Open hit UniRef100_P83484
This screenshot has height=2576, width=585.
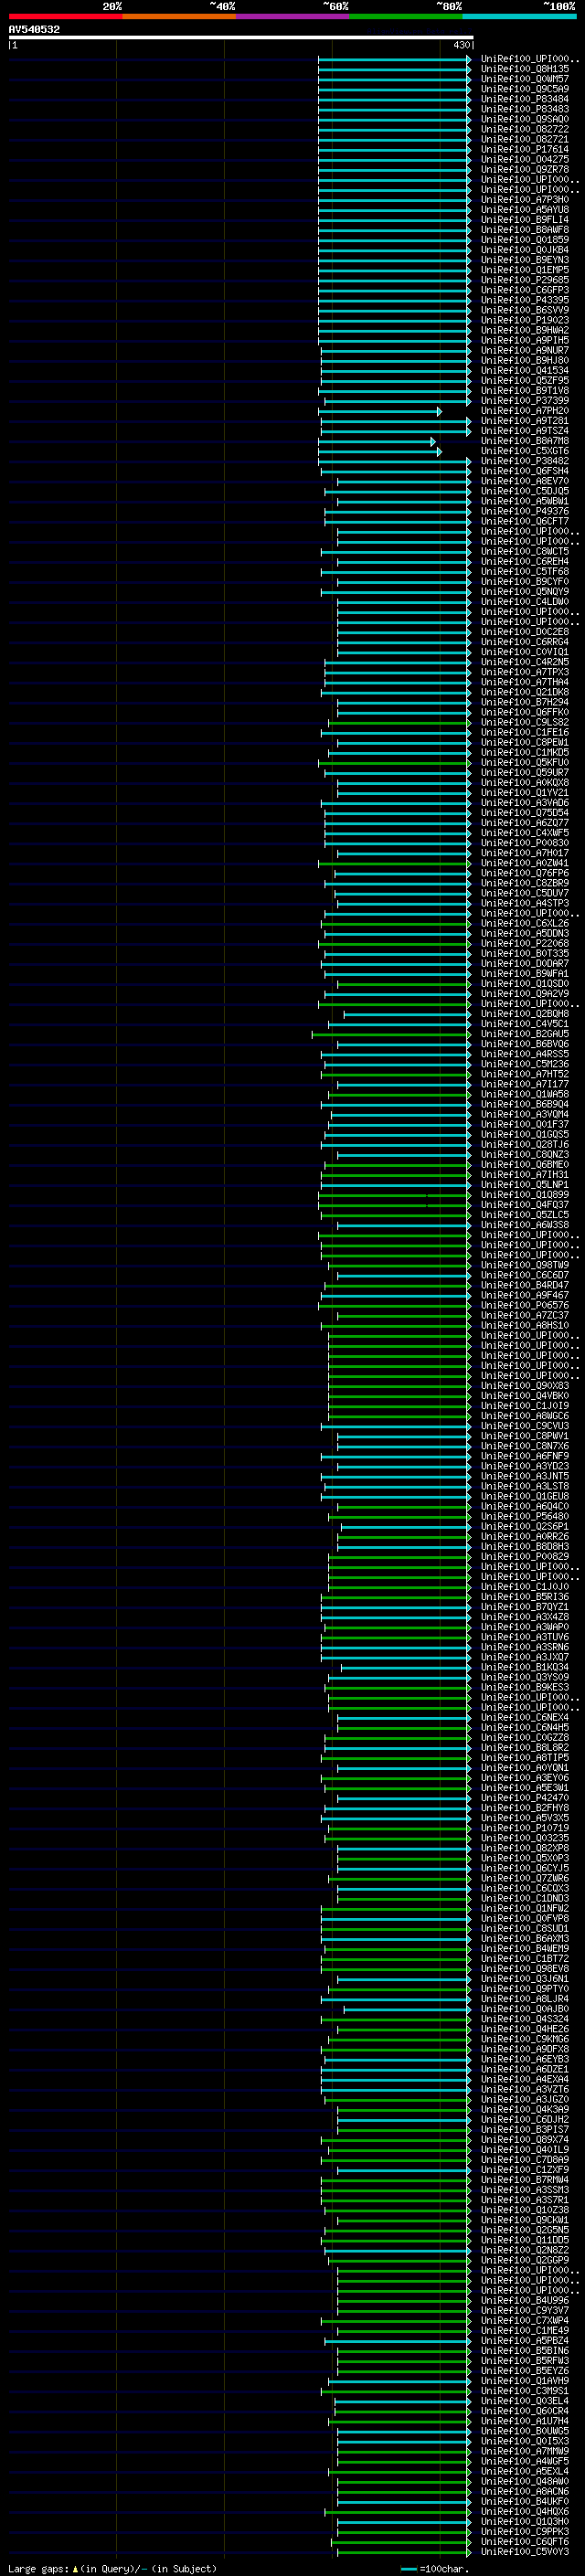(x=524, y=99)
